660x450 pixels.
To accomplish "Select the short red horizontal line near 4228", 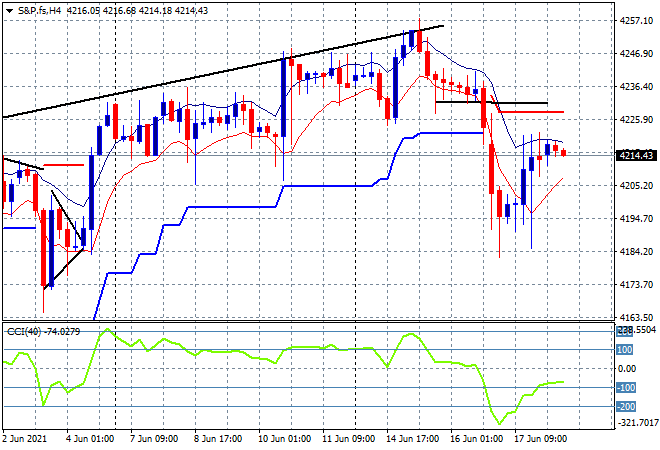I will pos(532,112).
